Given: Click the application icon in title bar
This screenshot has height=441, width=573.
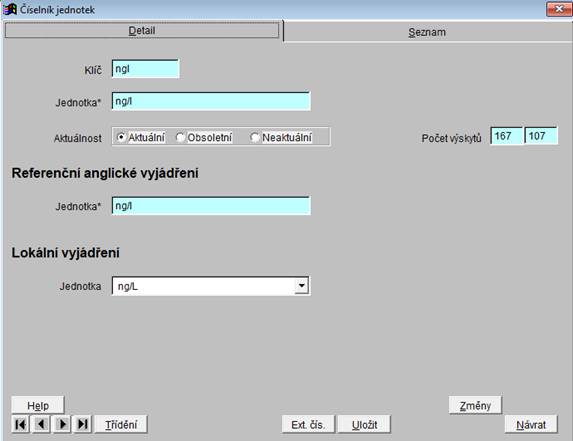Looking at the screenshot, I should tap(10, 9).
